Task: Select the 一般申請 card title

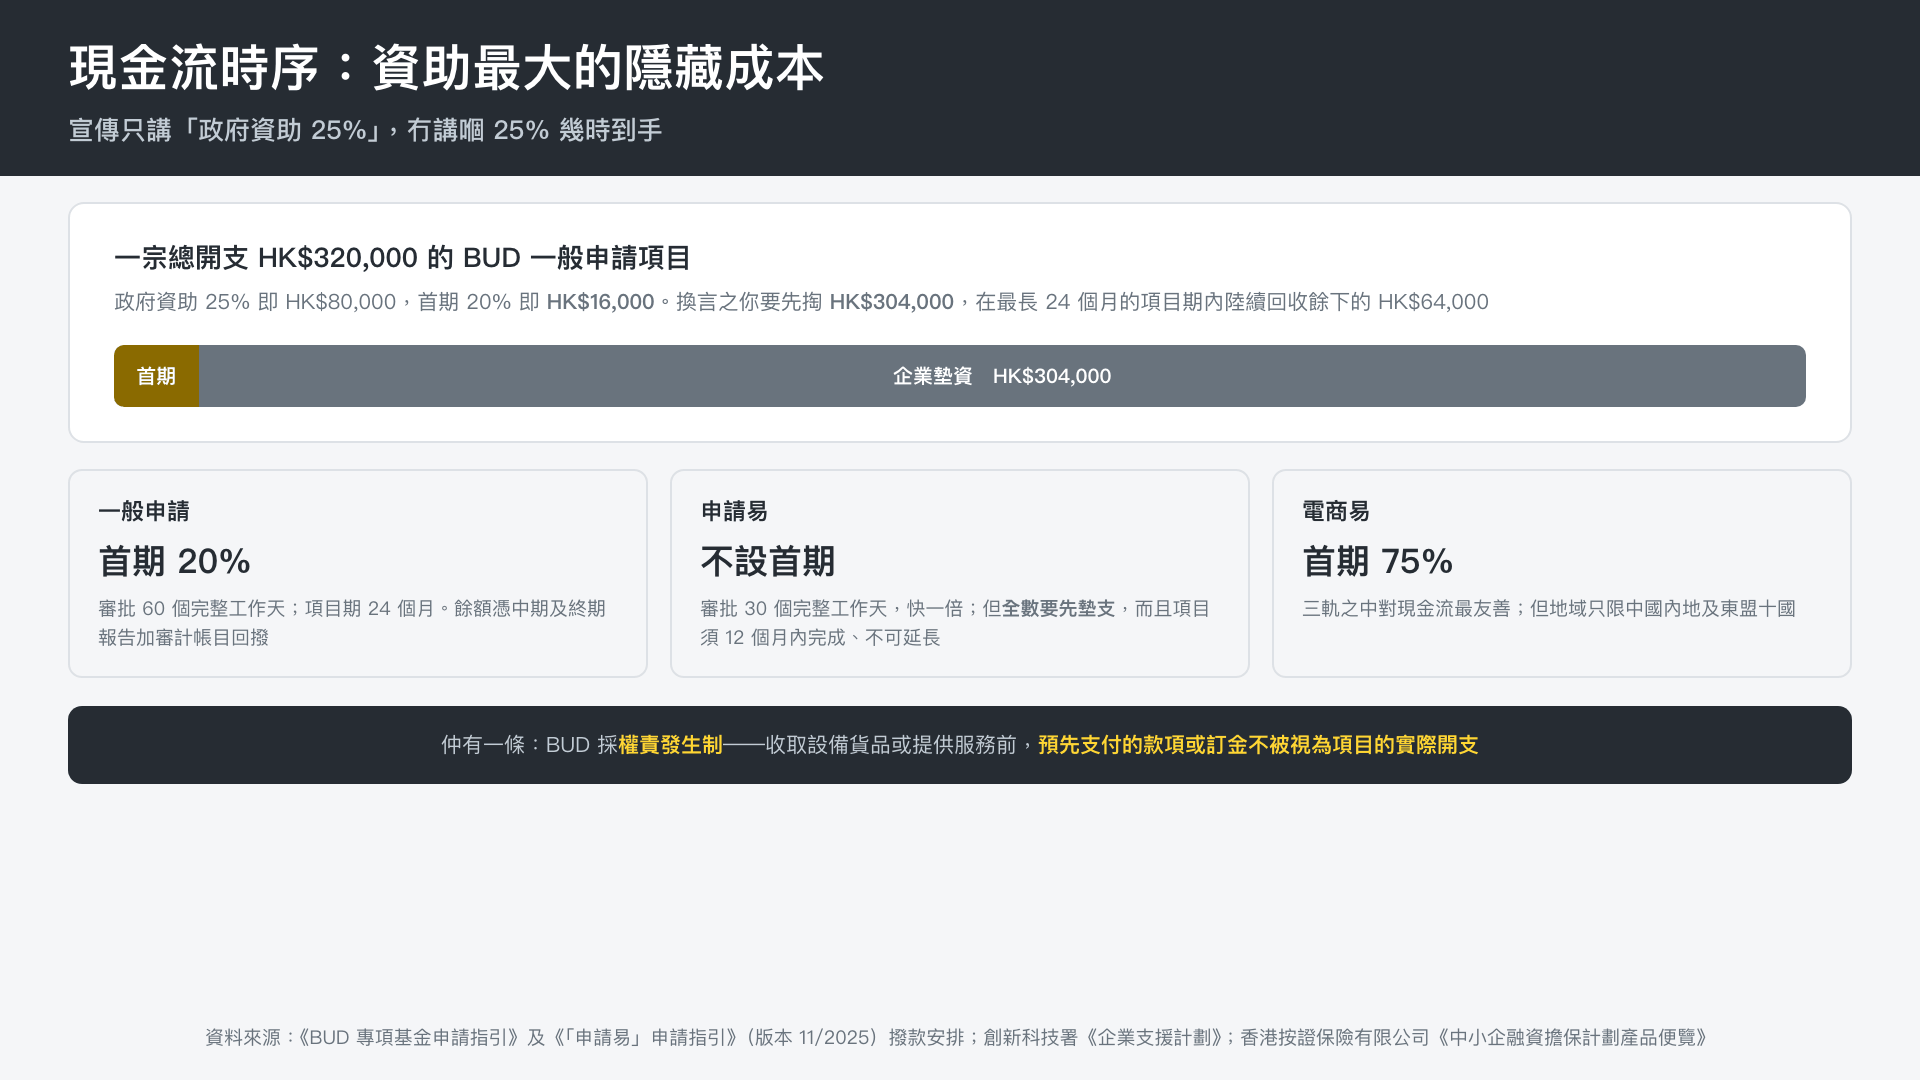Action: [144, 511]
